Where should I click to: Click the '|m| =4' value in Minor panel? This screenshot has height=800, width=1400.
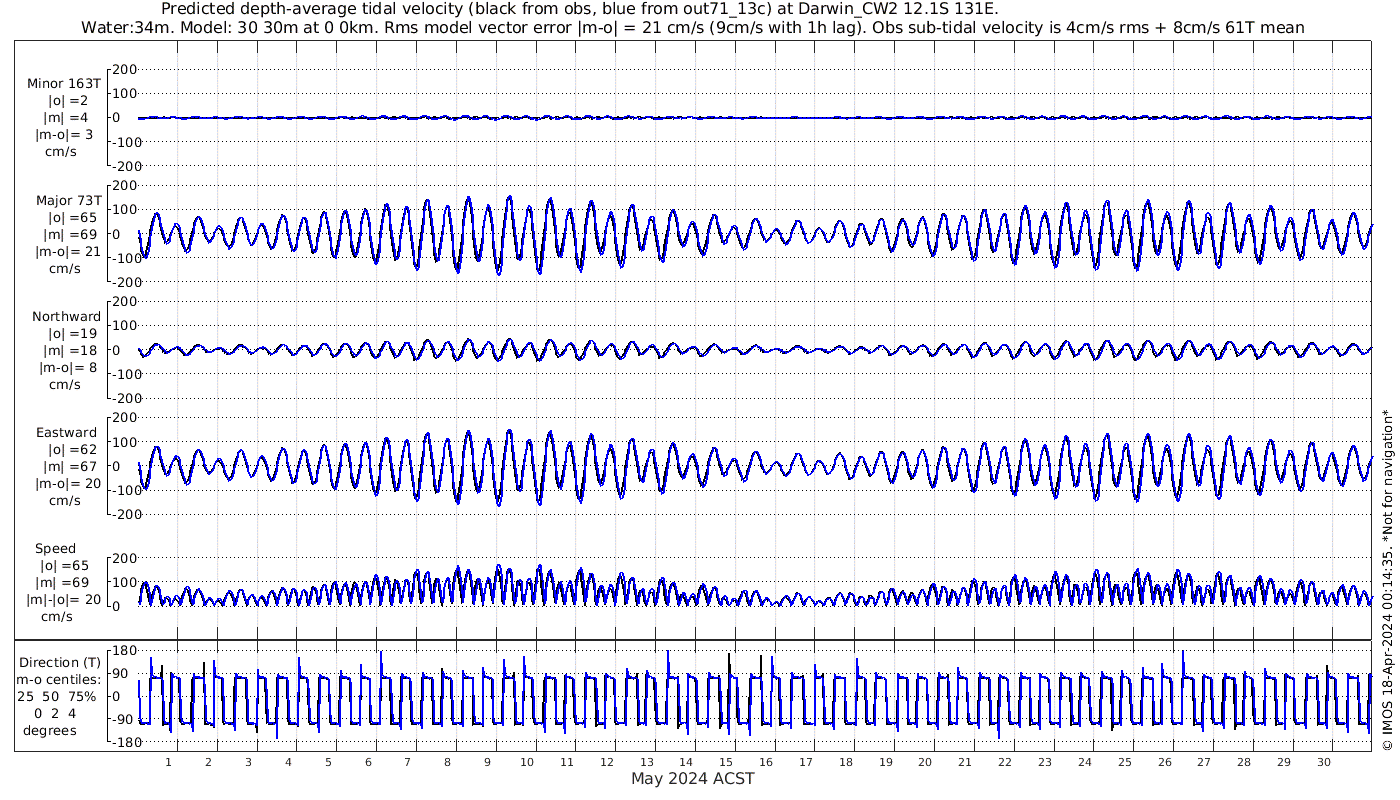[68, 118]
